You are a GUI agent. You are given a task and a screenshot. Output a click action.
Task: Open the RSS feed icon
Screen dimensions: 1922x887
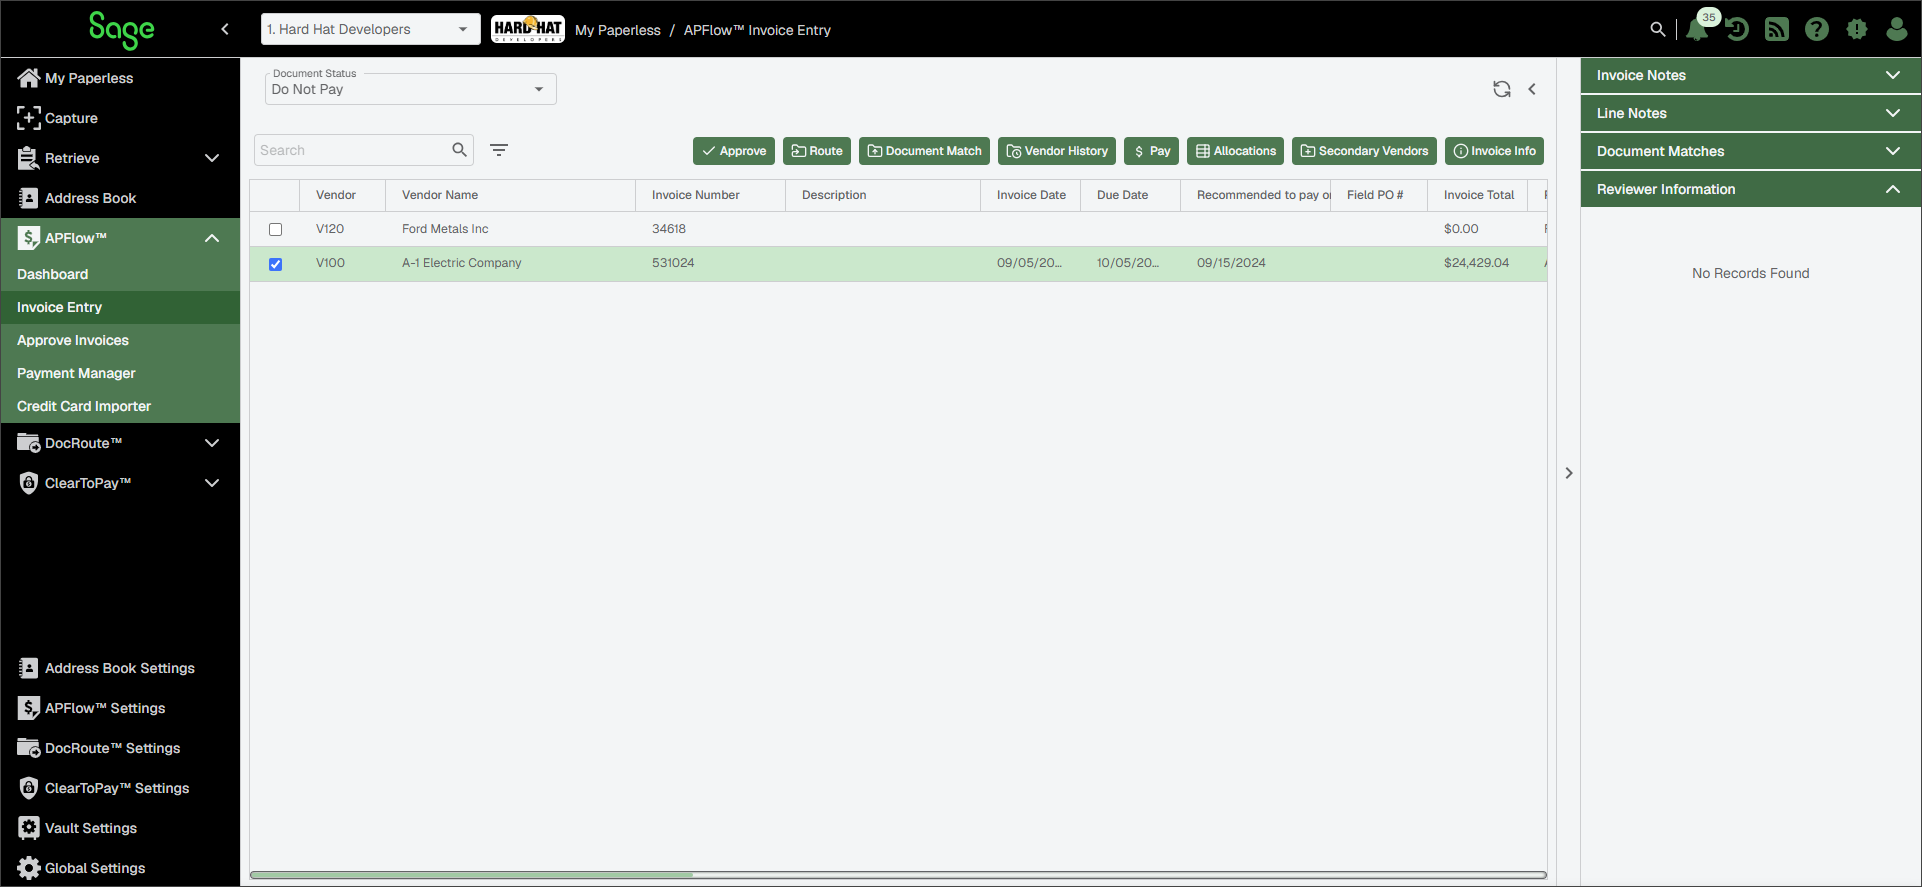click(1777, 29)
